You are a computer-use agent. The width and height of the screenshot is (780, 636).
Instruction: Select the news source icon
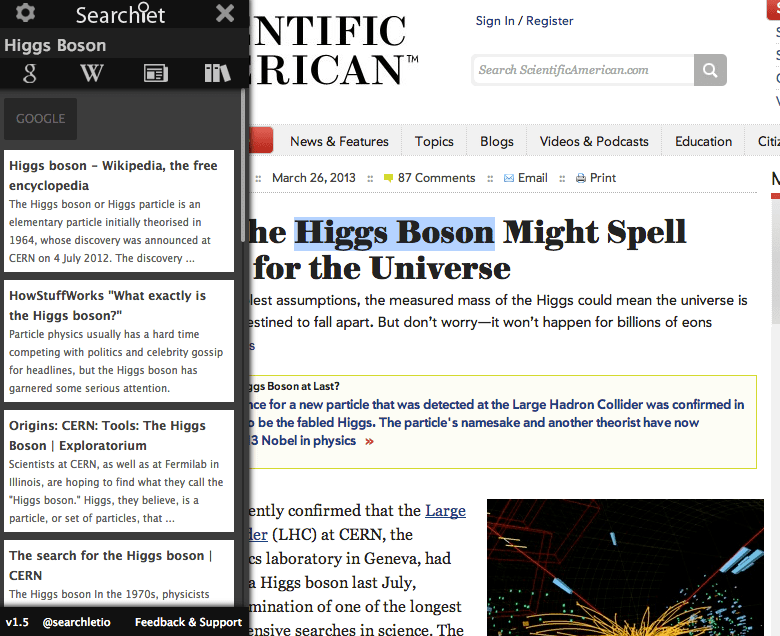(155, 73)
